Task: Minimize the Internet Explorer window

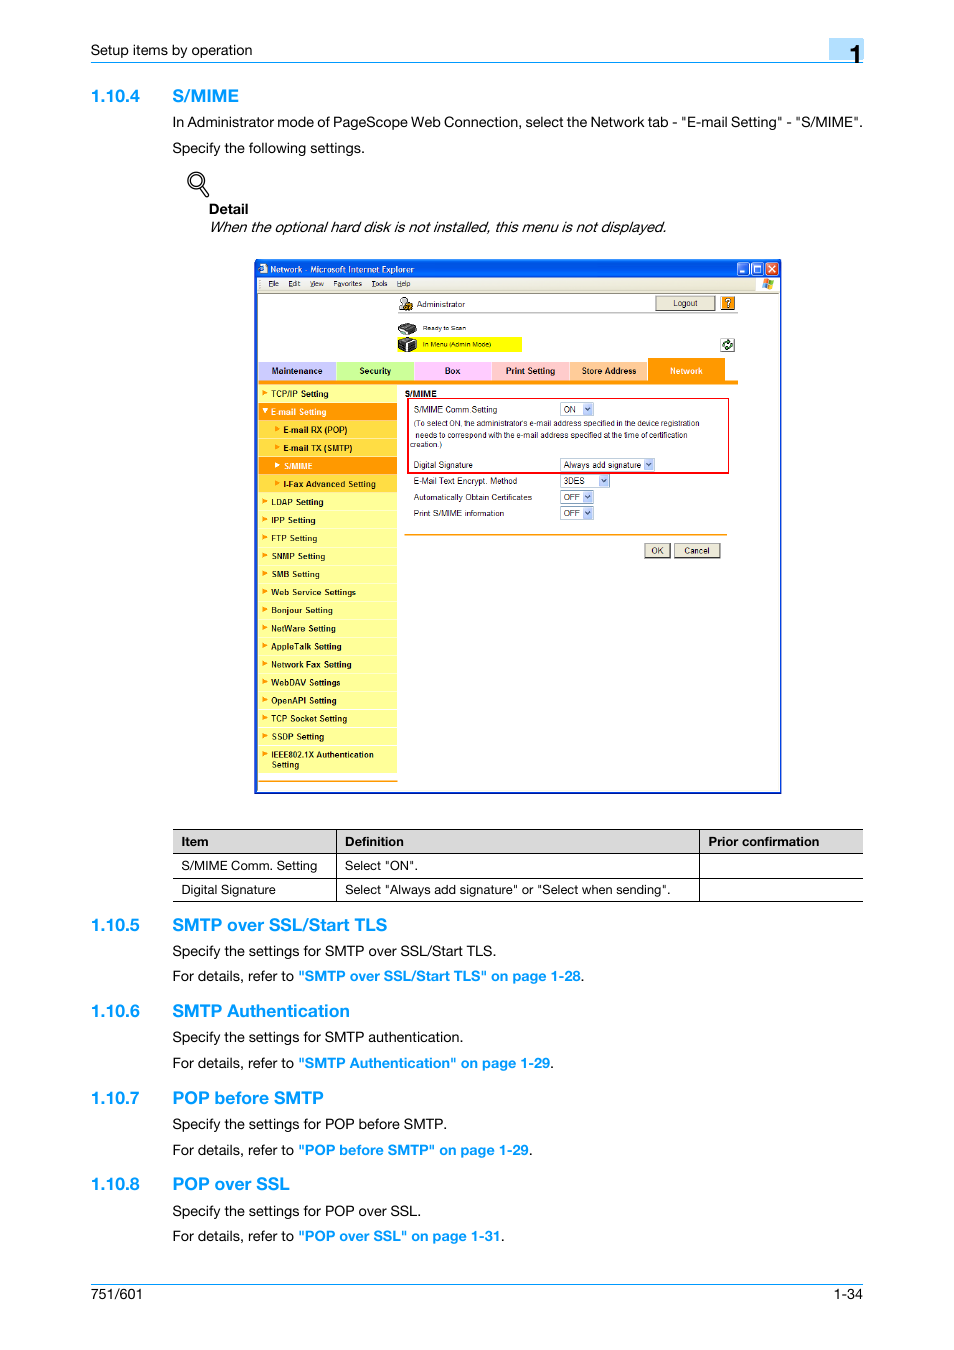Action: tap(743, 269)
